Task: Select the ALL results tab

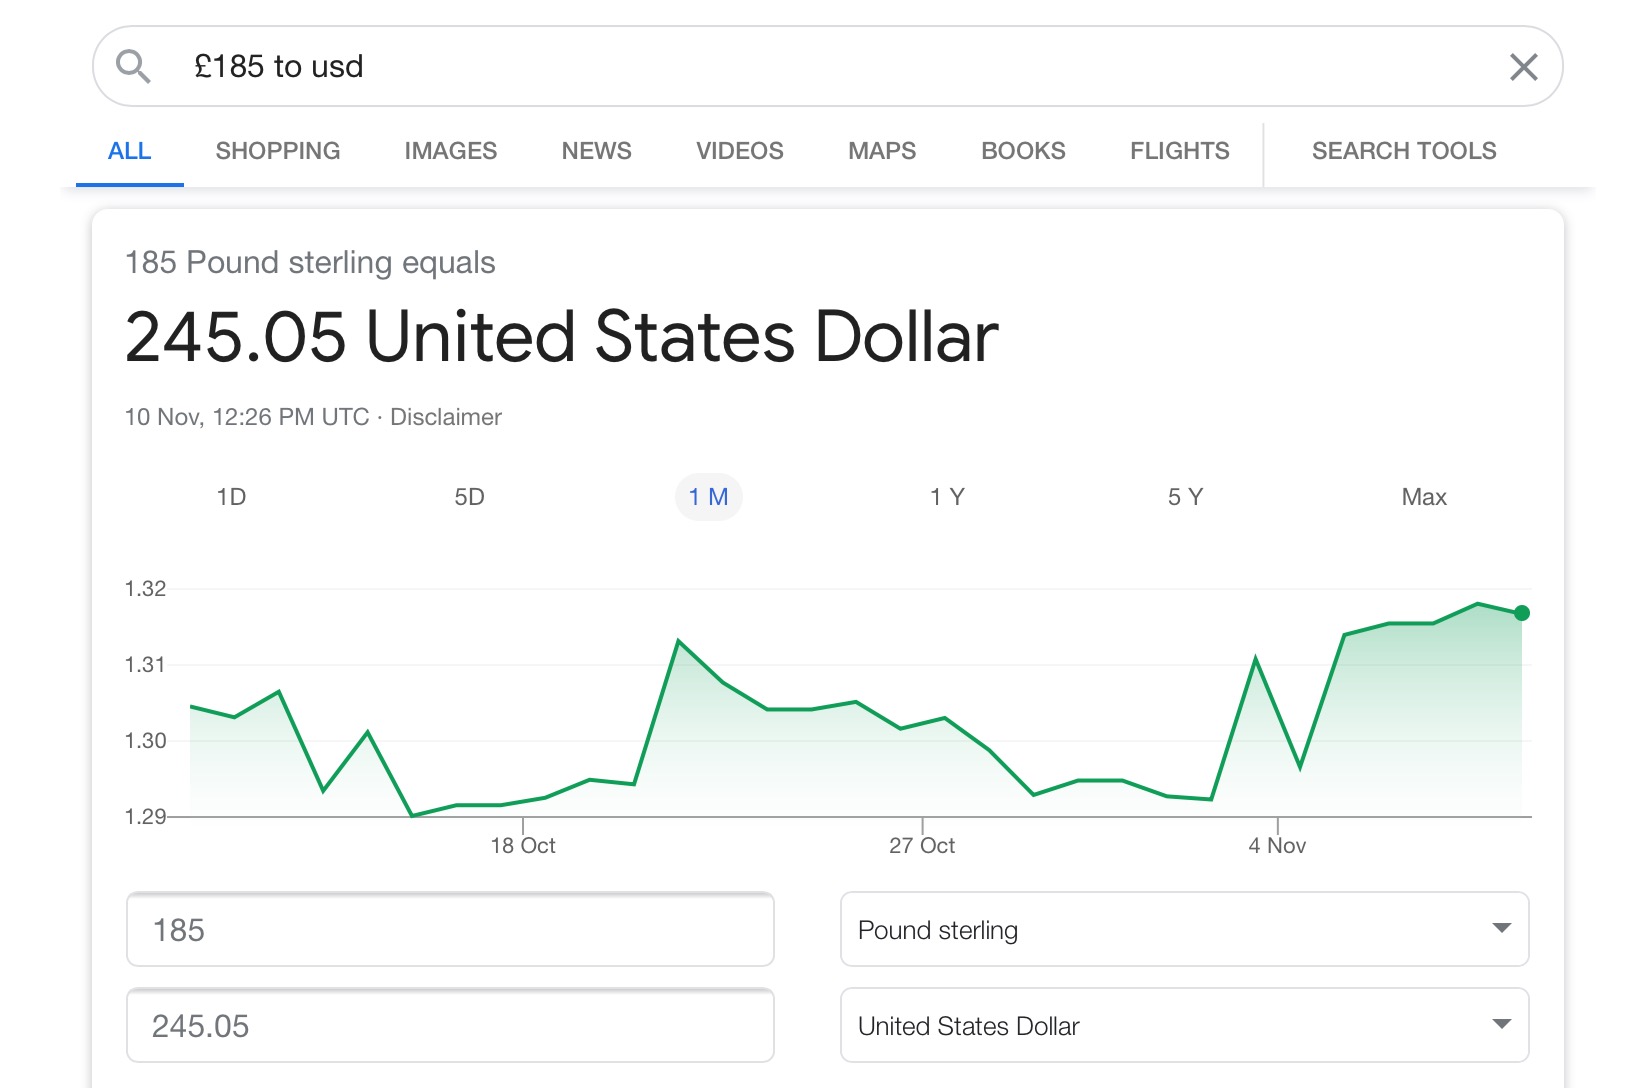Action: [129, 151]
